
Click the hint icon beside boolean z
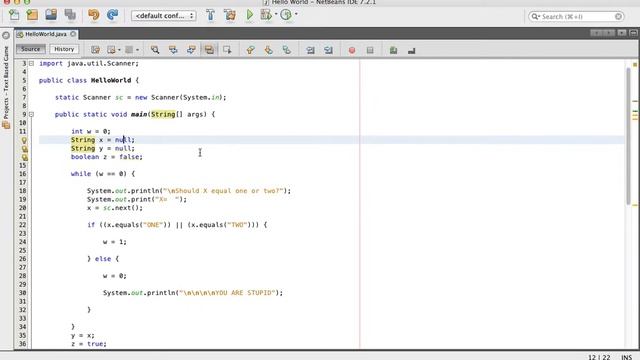click(24, 157)
